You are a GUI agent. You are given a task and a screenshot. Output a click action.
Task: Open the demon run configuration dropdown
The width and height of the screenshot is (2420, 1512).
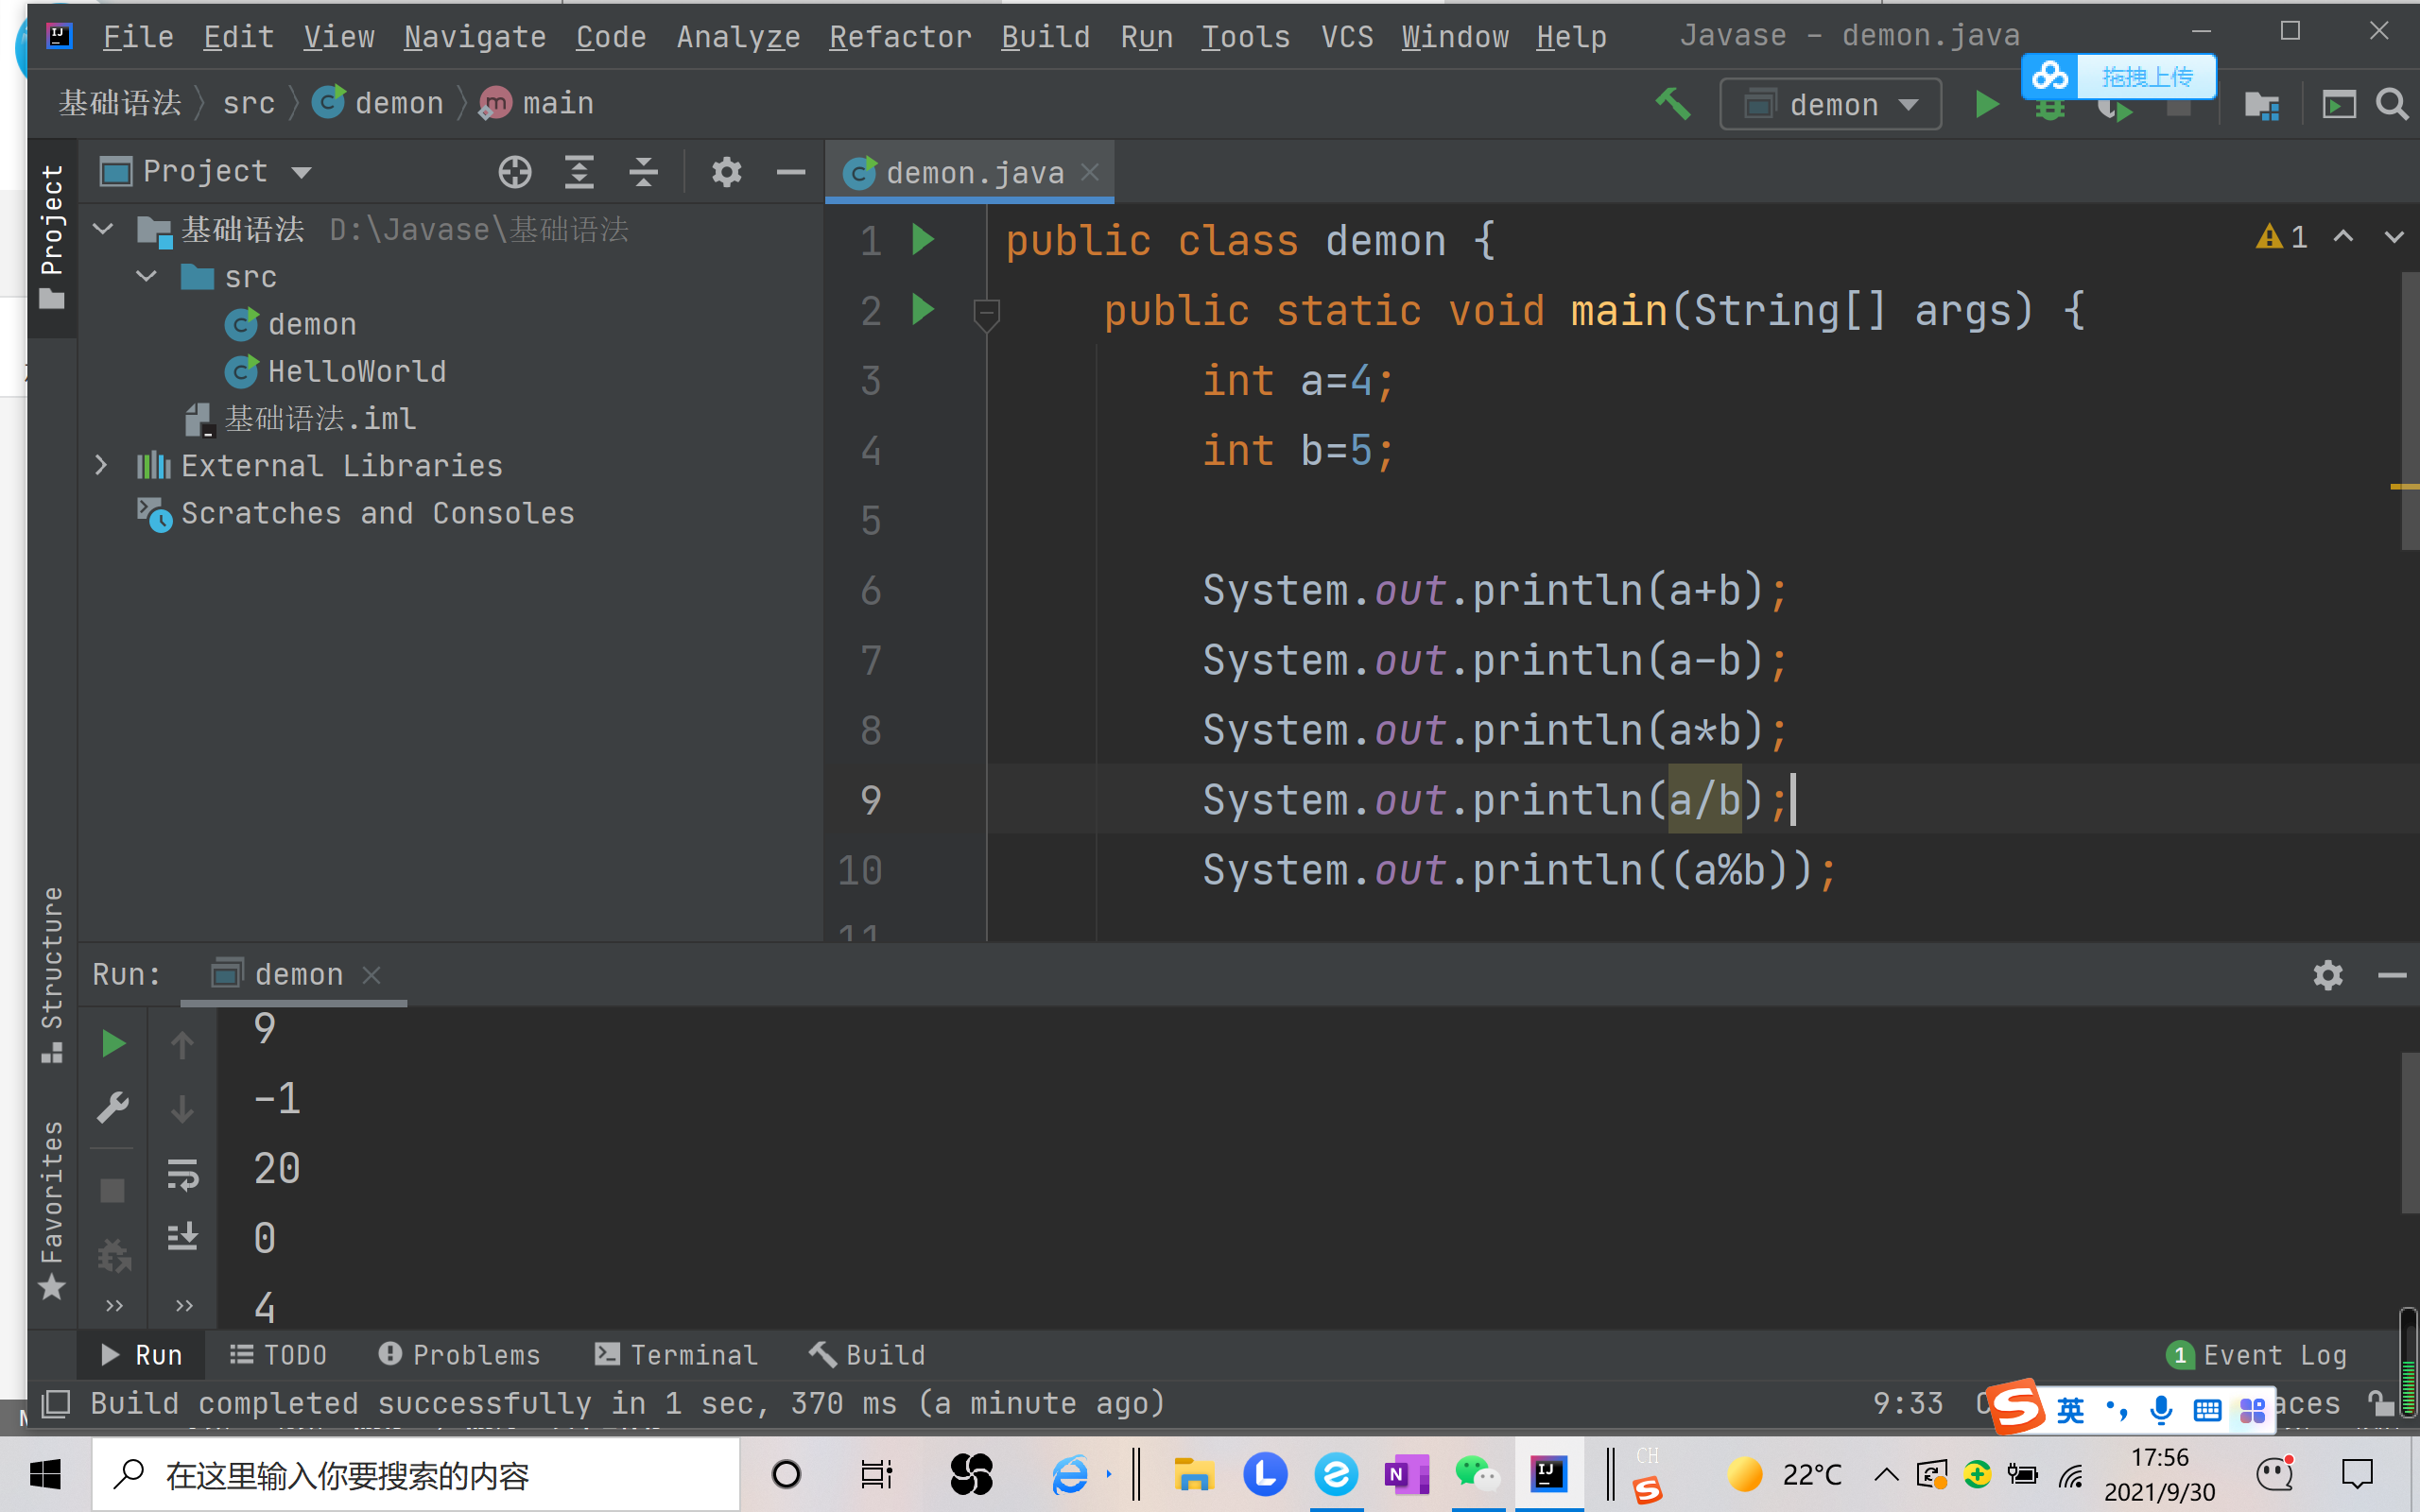(x=1830, y=104)
